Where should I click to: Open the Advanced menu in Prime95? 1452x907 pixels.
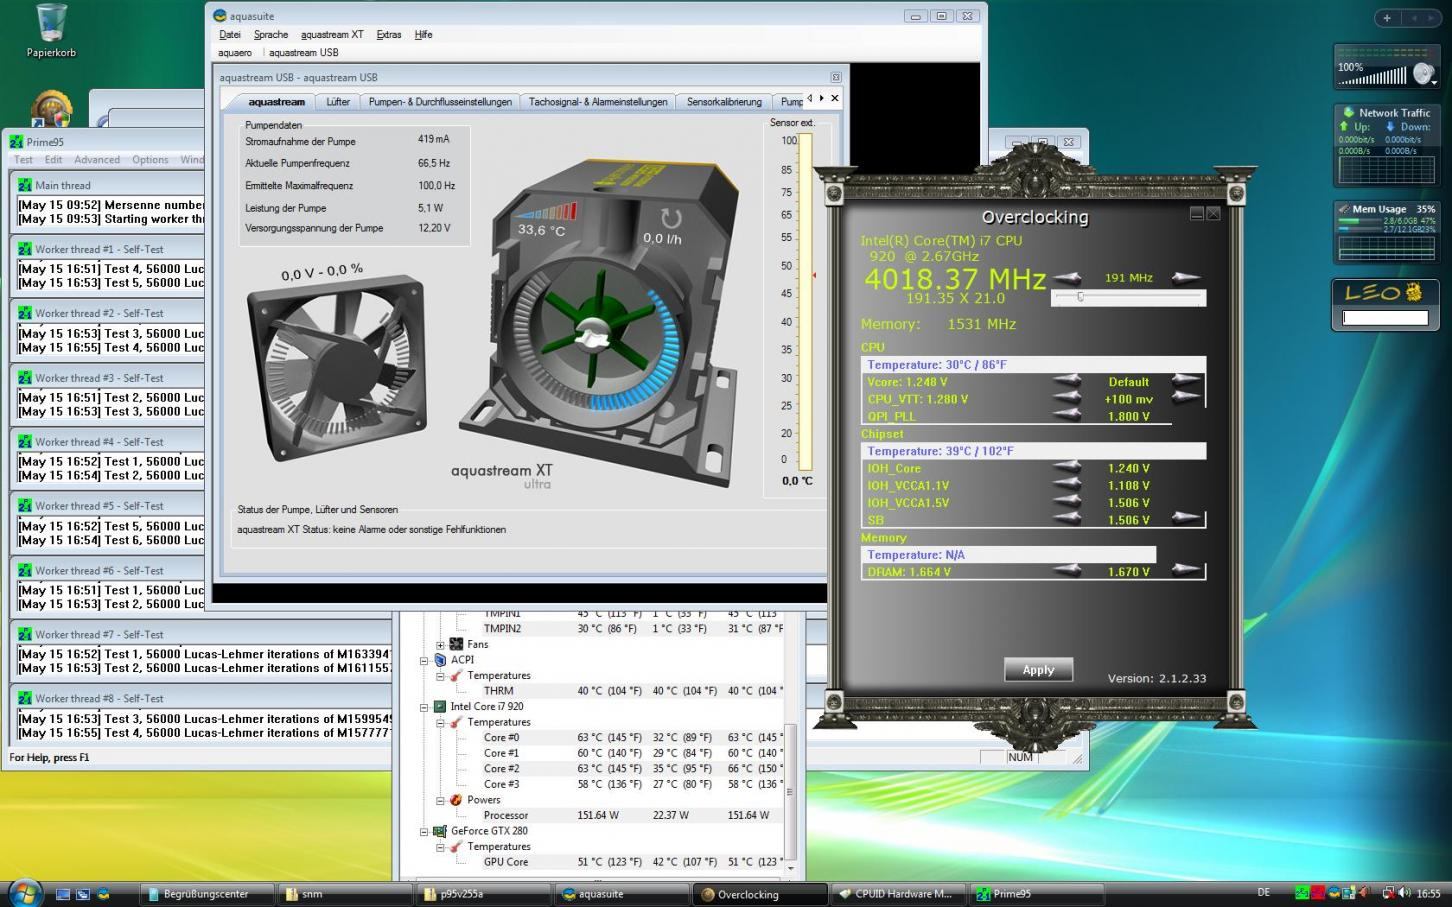(x=97, y=160)
